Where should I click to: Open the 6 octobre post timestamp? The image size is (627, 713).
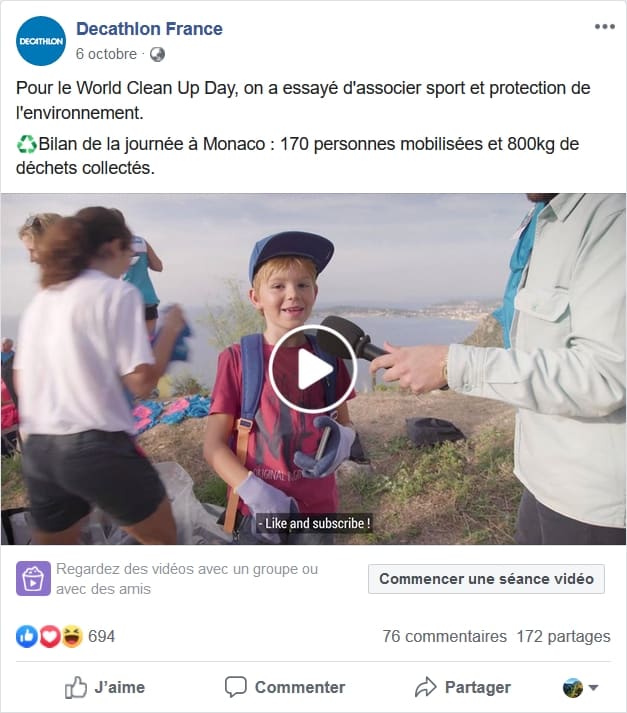tap(106, 54)
